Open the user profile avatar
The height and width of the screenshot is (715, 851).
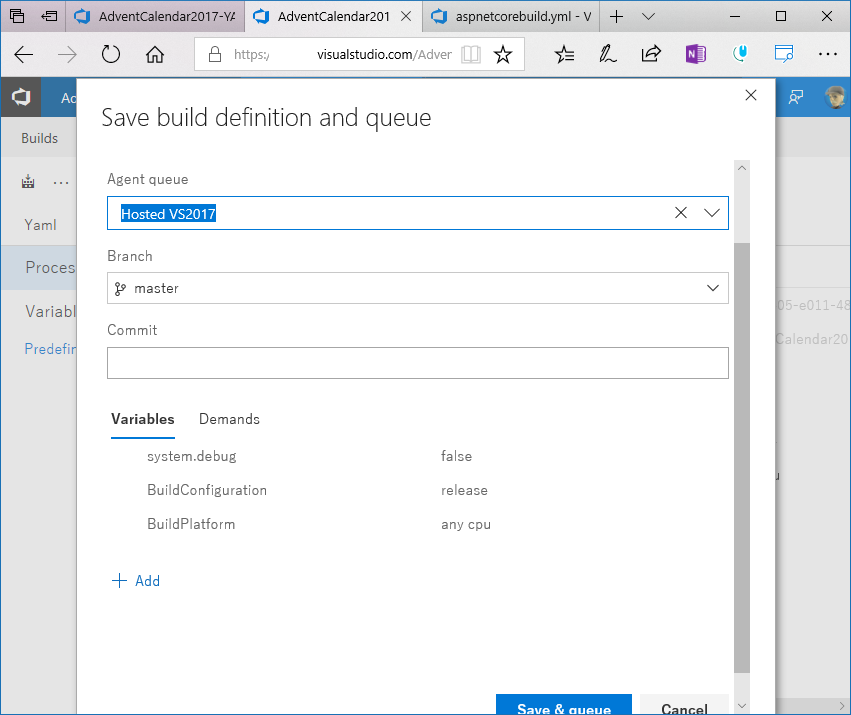point(835,98)
